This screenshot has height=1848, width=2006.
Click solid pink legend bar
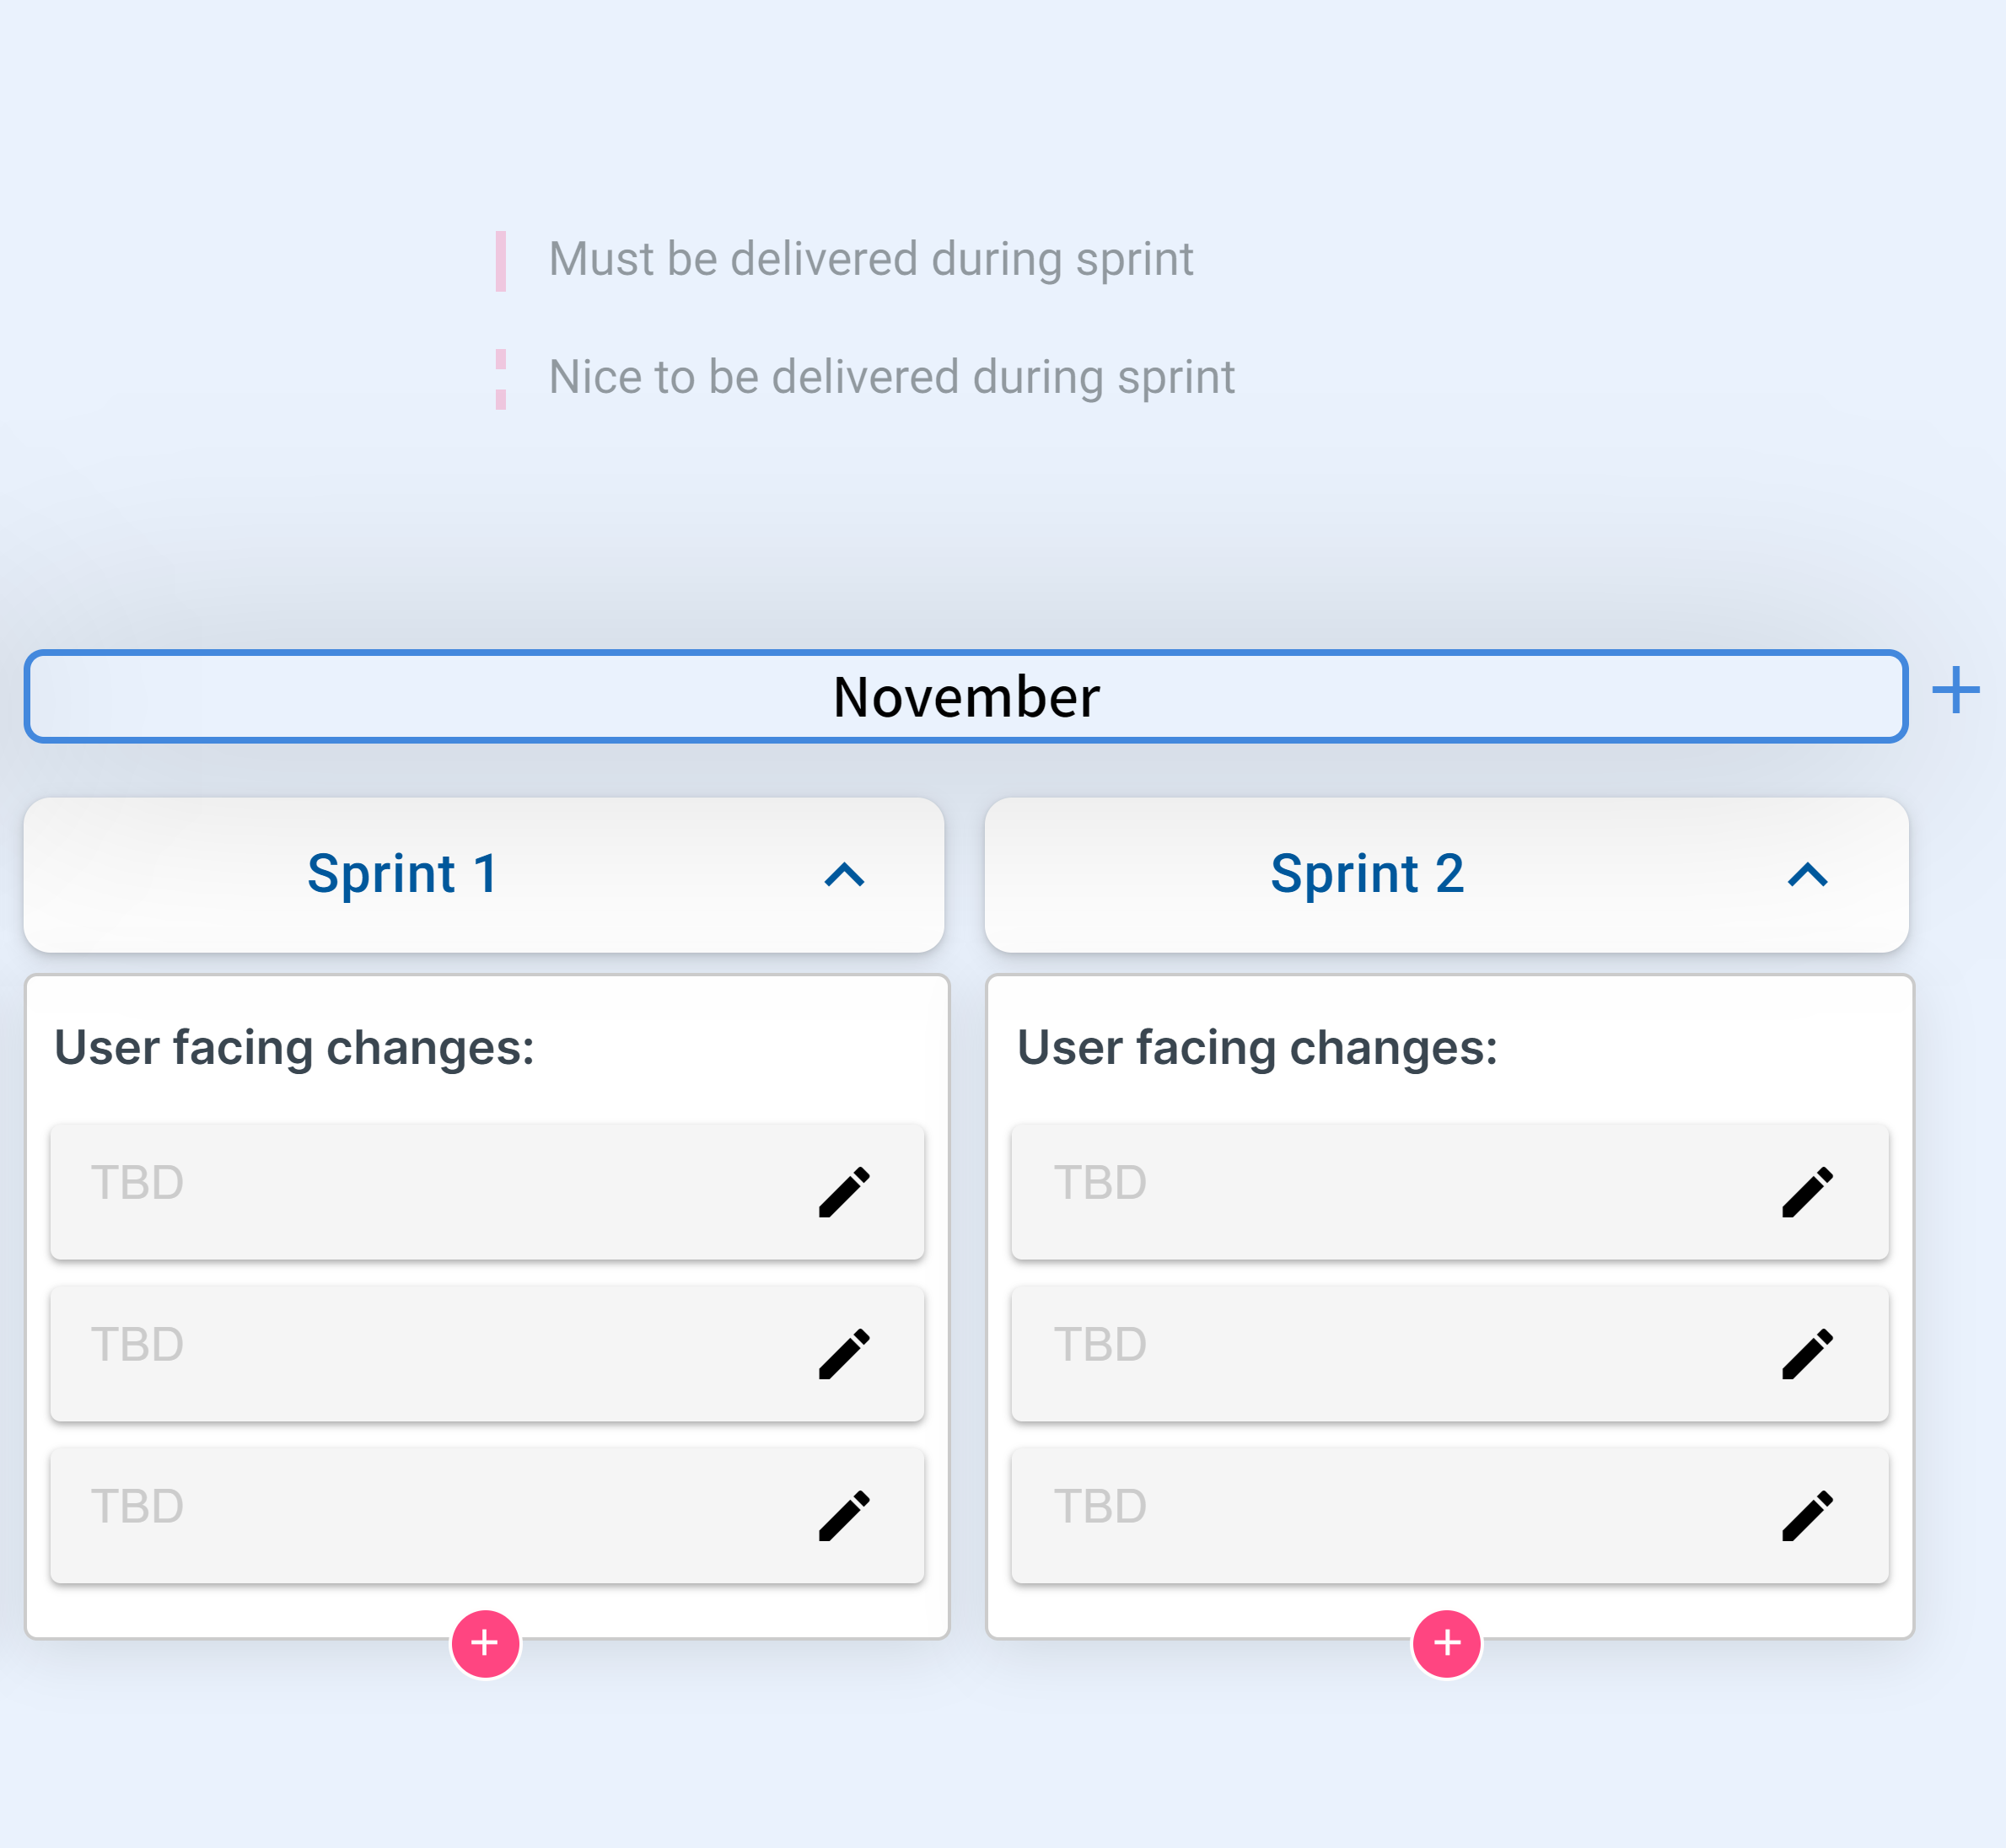[501, 261]
